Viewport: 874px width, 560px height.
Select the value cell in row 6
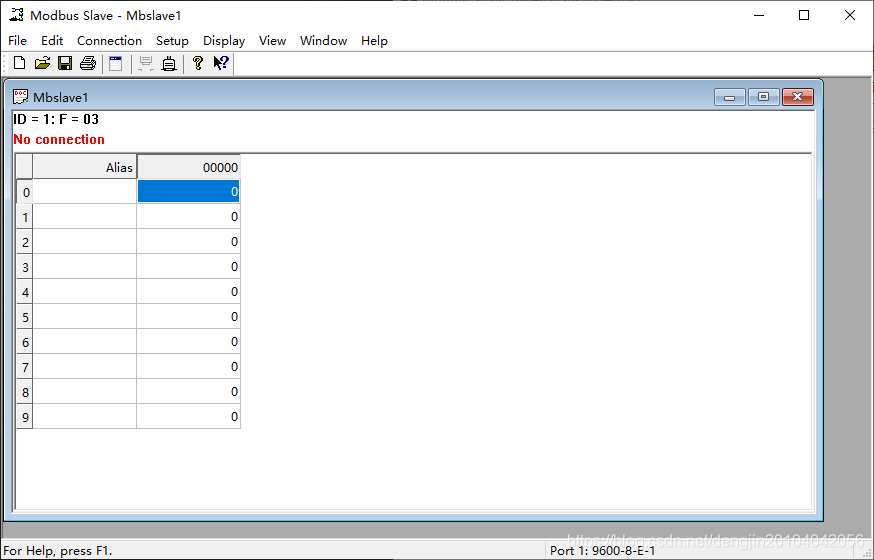click(x=188, y=342)
